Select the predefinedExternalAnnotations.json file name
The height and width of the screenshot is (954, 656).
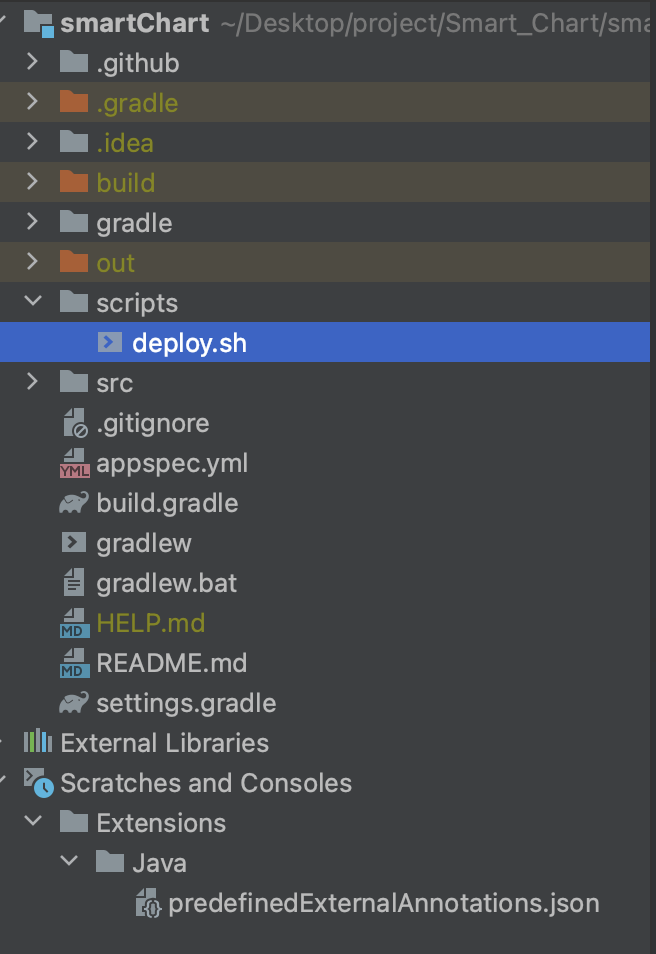384,903
